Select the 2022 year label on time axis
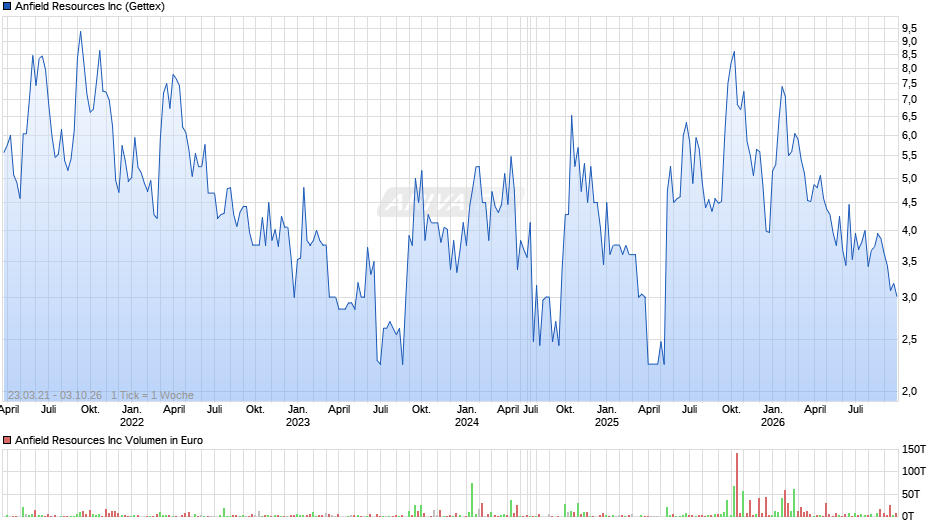 click(132, 422)
